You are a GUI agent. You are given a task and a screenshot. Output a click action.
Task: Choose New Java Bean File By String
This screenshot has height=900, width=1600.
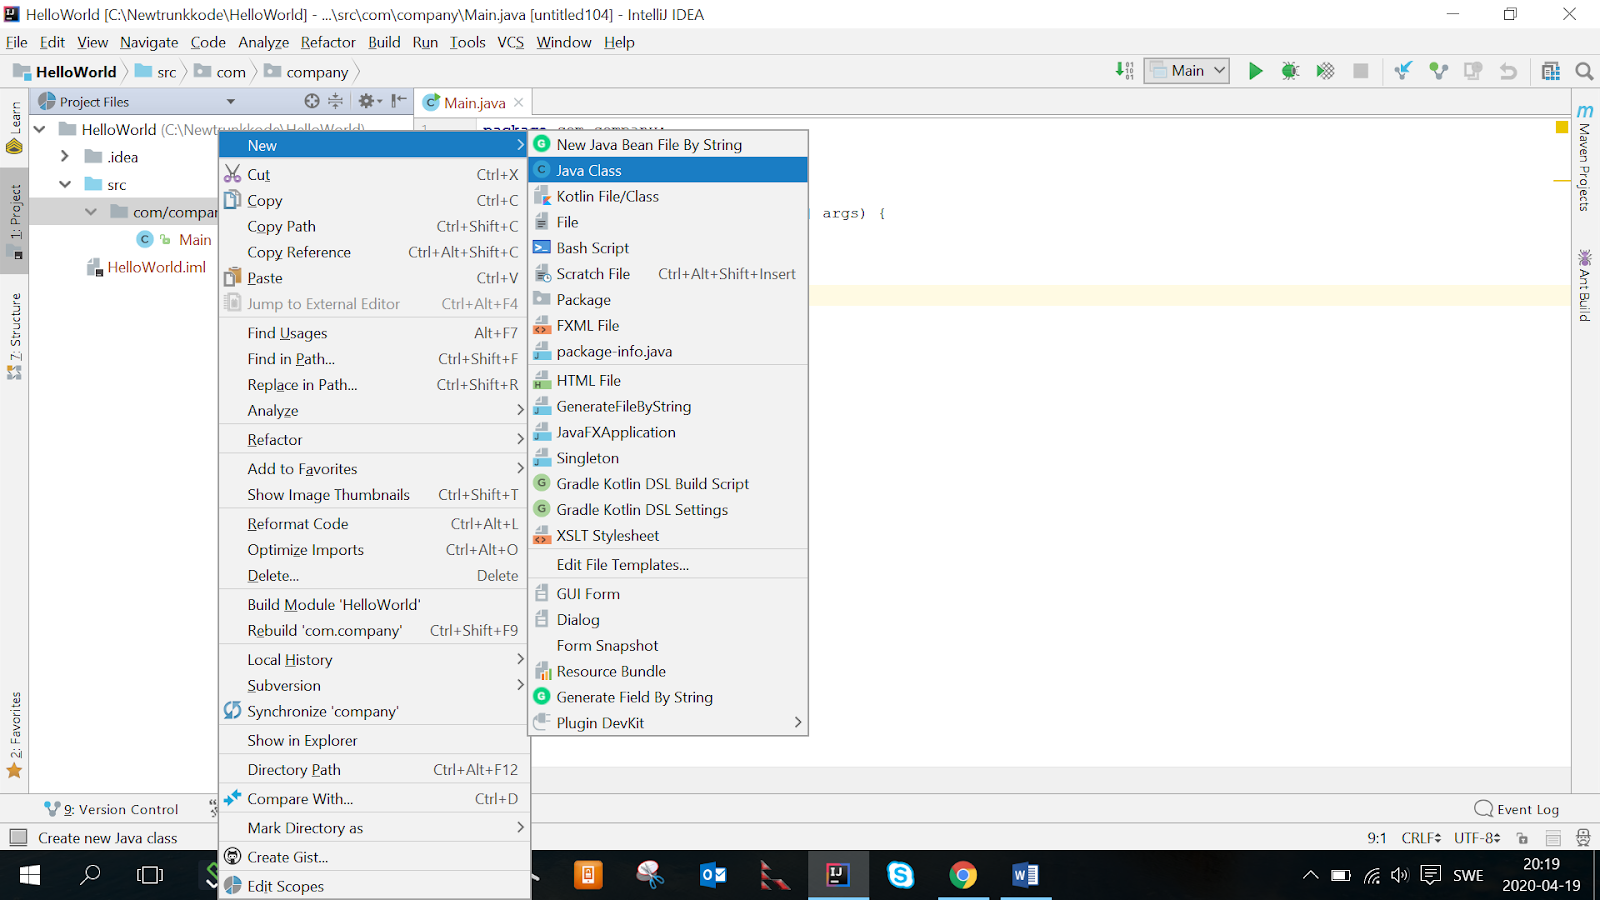668,144
